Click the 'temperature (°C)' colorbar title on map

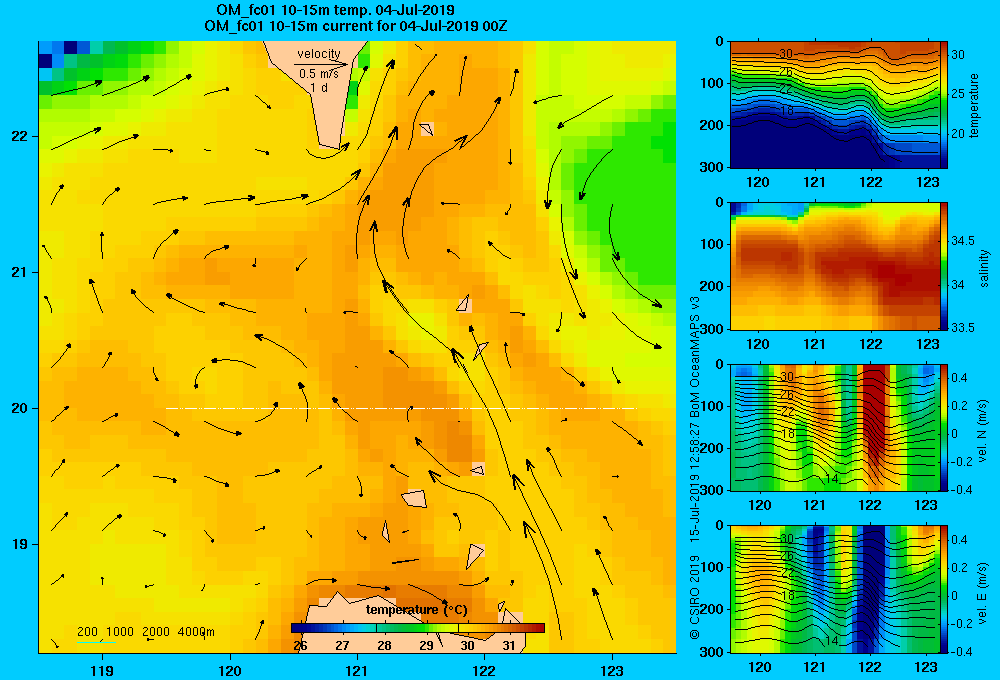tap(416, 610)
